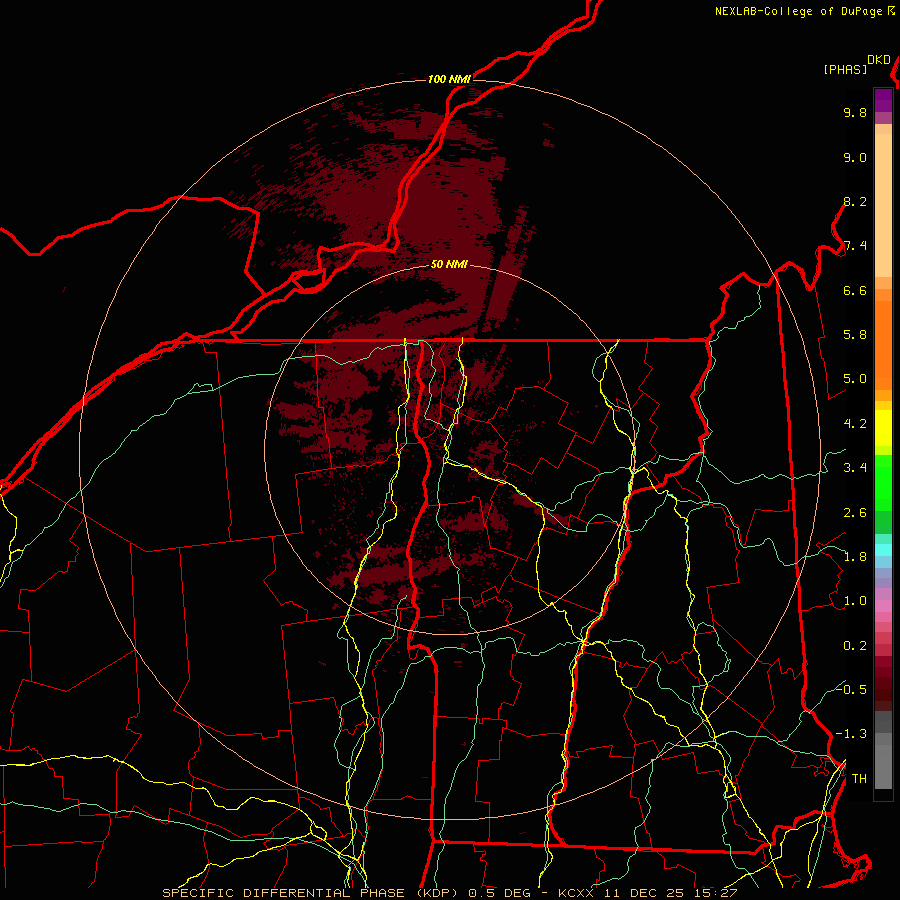Image resolution: width=900 pixels, height=900 pixels.
Task: Click the 5.0 value on the color scale
Action: (855, 379)
